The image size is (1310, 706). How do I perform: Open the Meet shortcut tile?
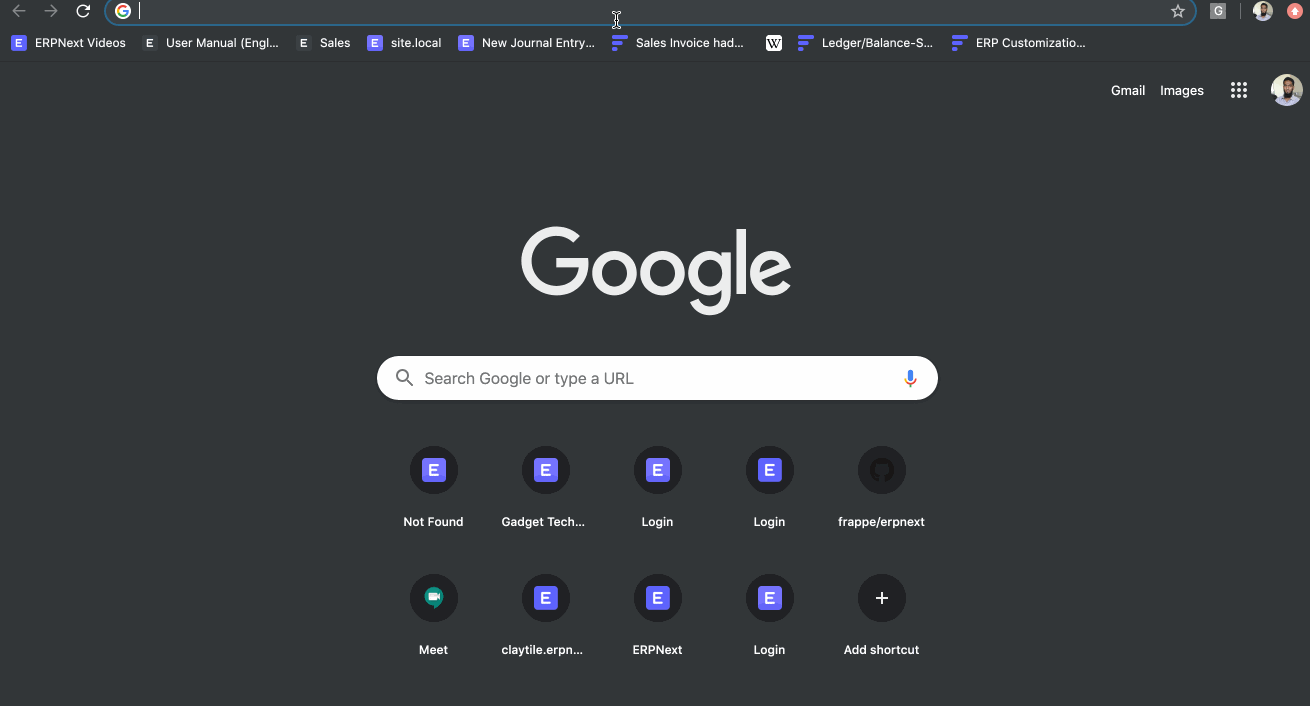(x=433, y=598)
